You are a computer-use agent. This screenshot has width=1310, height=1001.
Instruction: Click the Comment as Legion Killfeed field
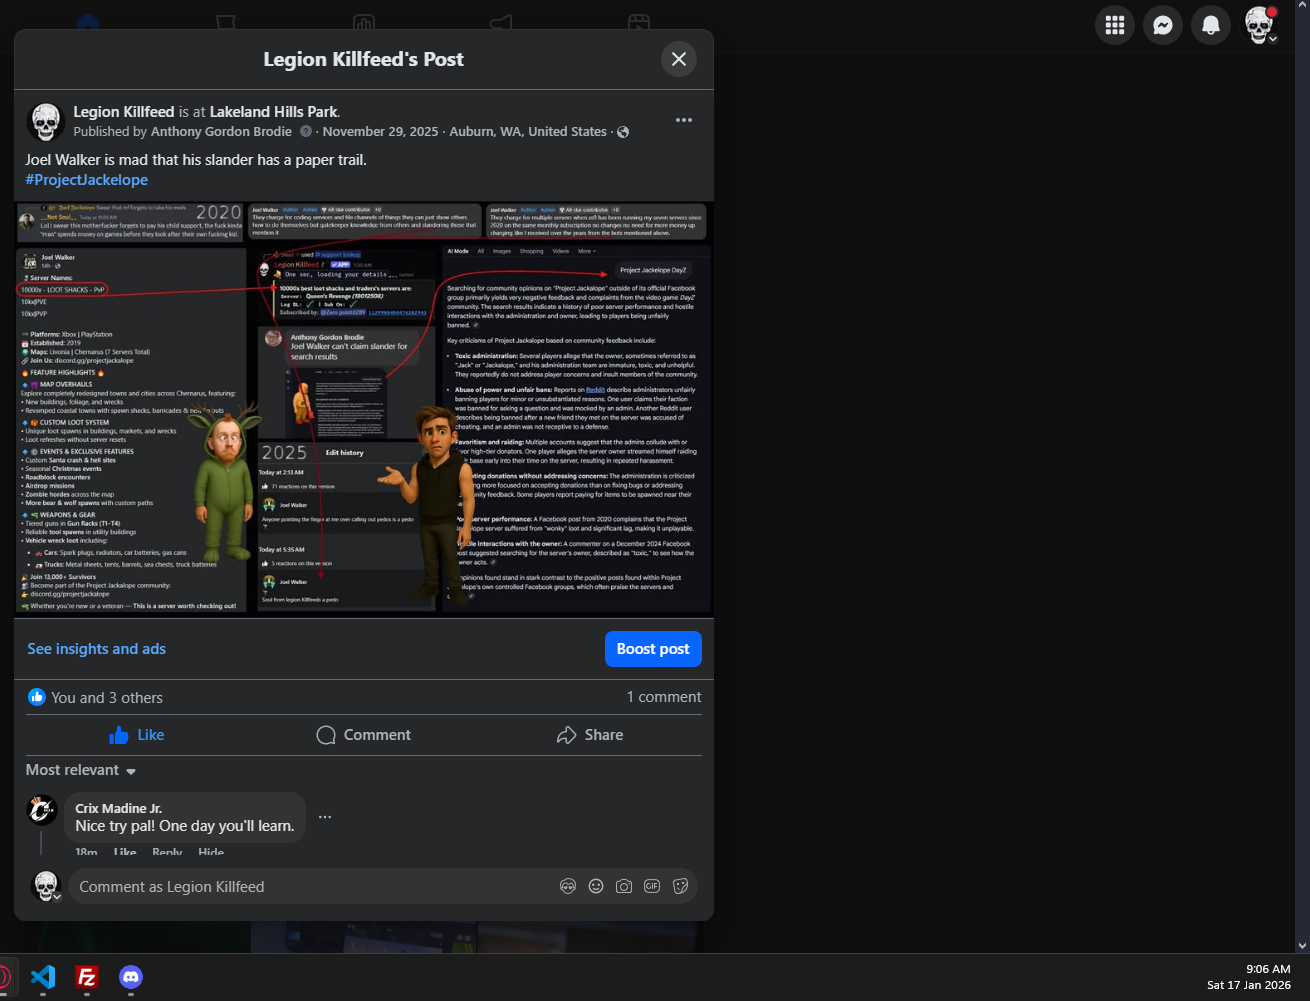383,887
